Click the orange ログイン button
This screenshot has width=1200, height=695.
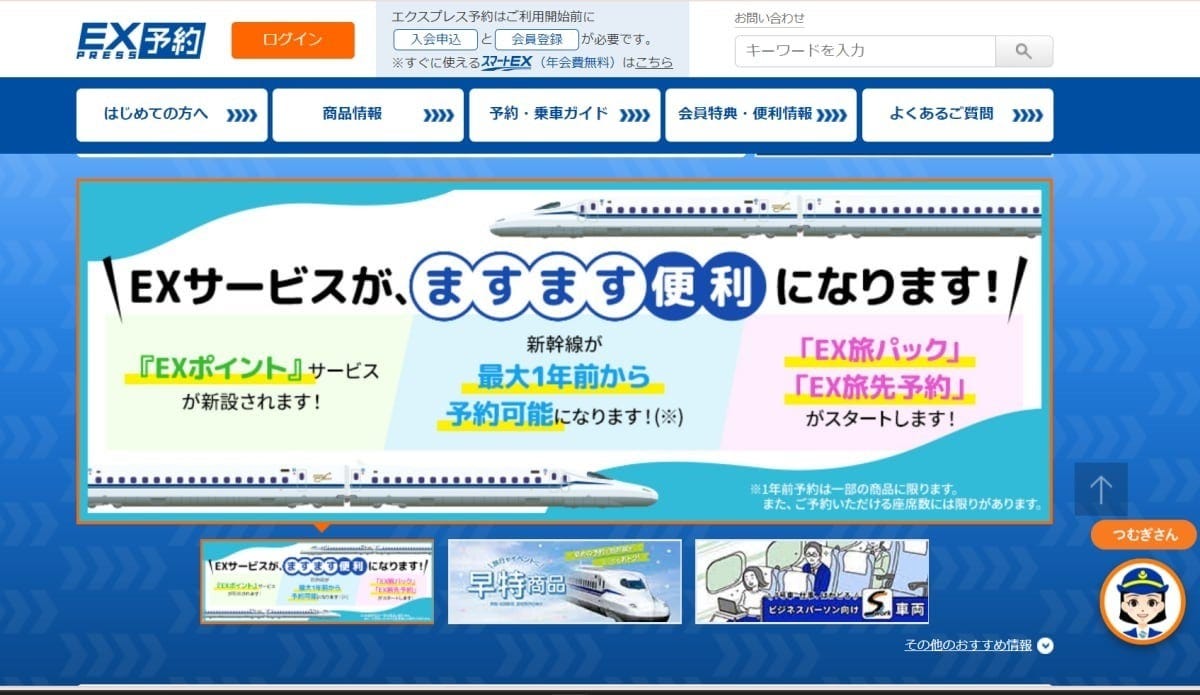(x=292, y=40)
